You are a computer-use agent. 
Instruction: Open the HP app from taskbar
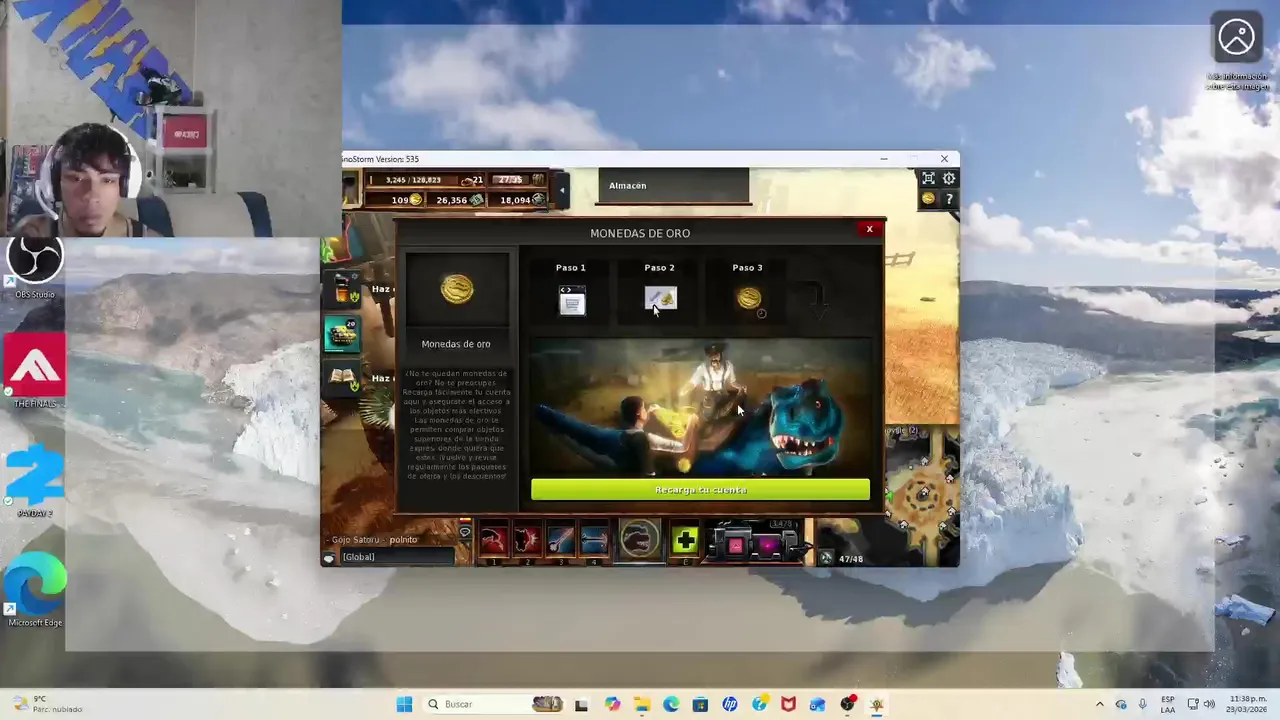click(730, 704)
